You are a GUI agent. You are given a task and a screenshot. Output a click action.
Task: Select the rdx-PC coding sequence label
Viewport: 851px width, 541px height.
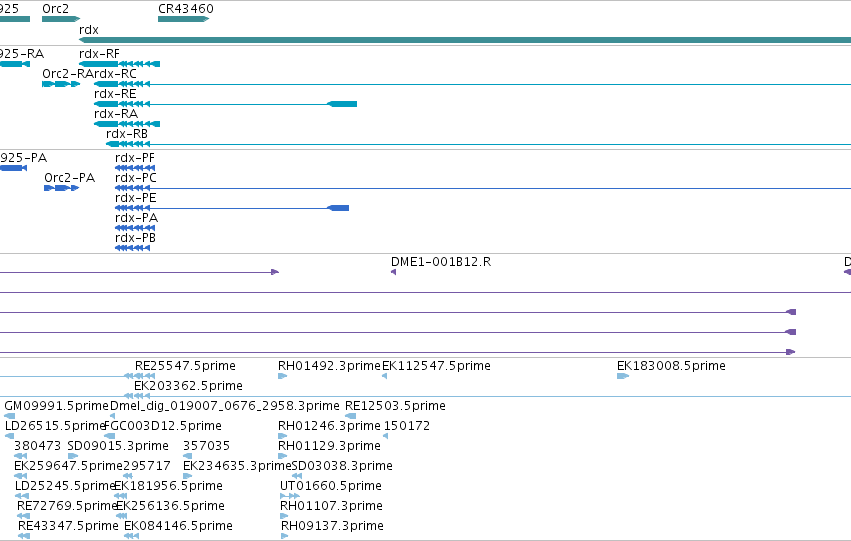tap(136, 178)
